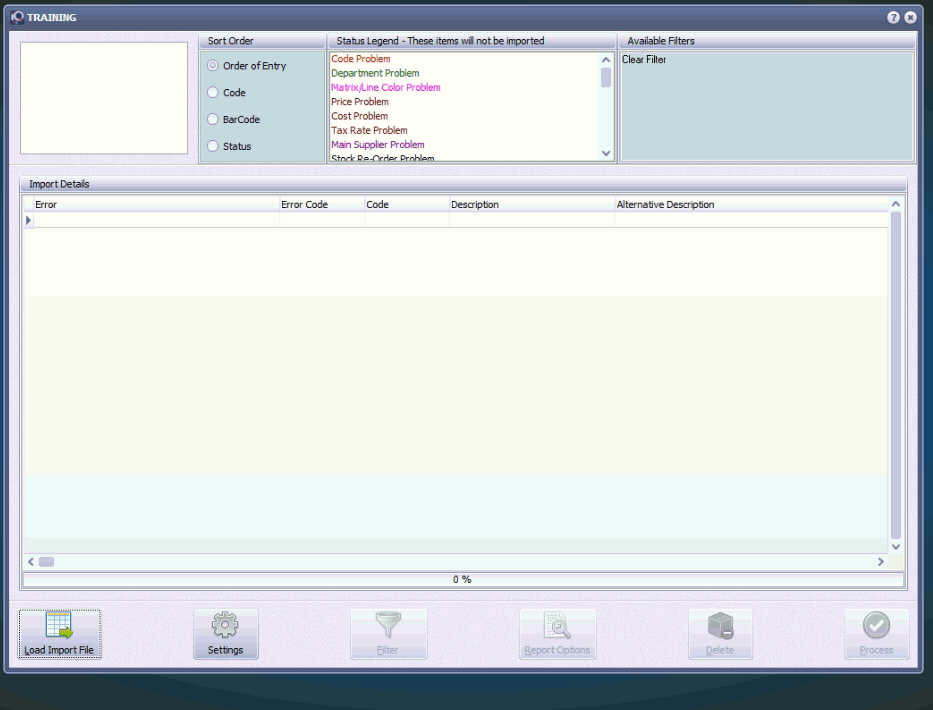933x710 pixels.
Task: Click the Filter funnel button
Action: [389, 634]
